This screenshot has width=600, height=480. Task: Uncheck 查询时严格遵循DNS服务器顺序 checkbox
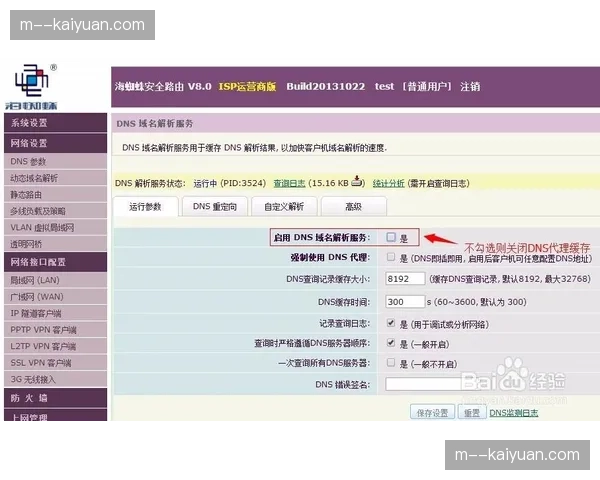pos(391,343)
